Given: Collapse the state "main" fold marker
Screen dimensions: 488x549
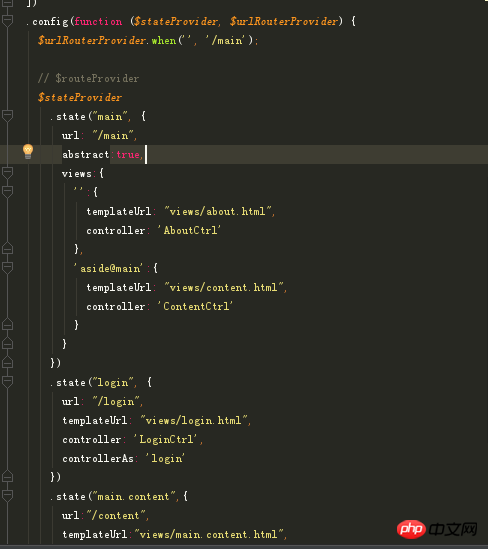Looking at the screenshot, I should click(7, 115).
